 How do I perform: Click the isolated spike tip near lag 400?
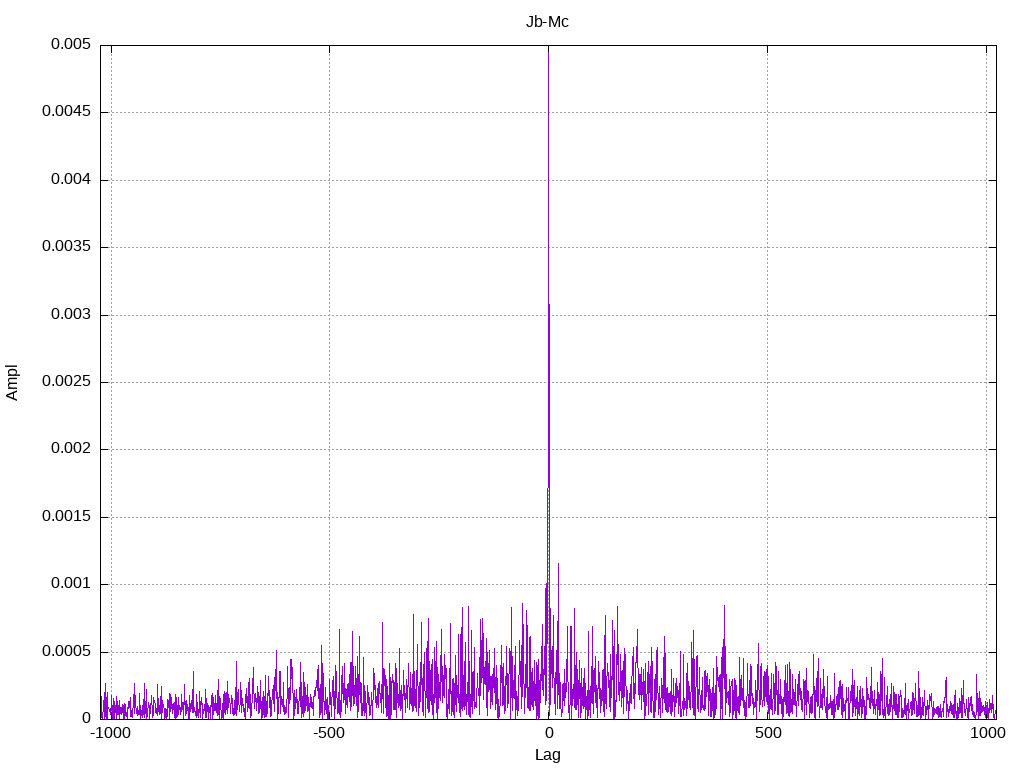point(724,606)
